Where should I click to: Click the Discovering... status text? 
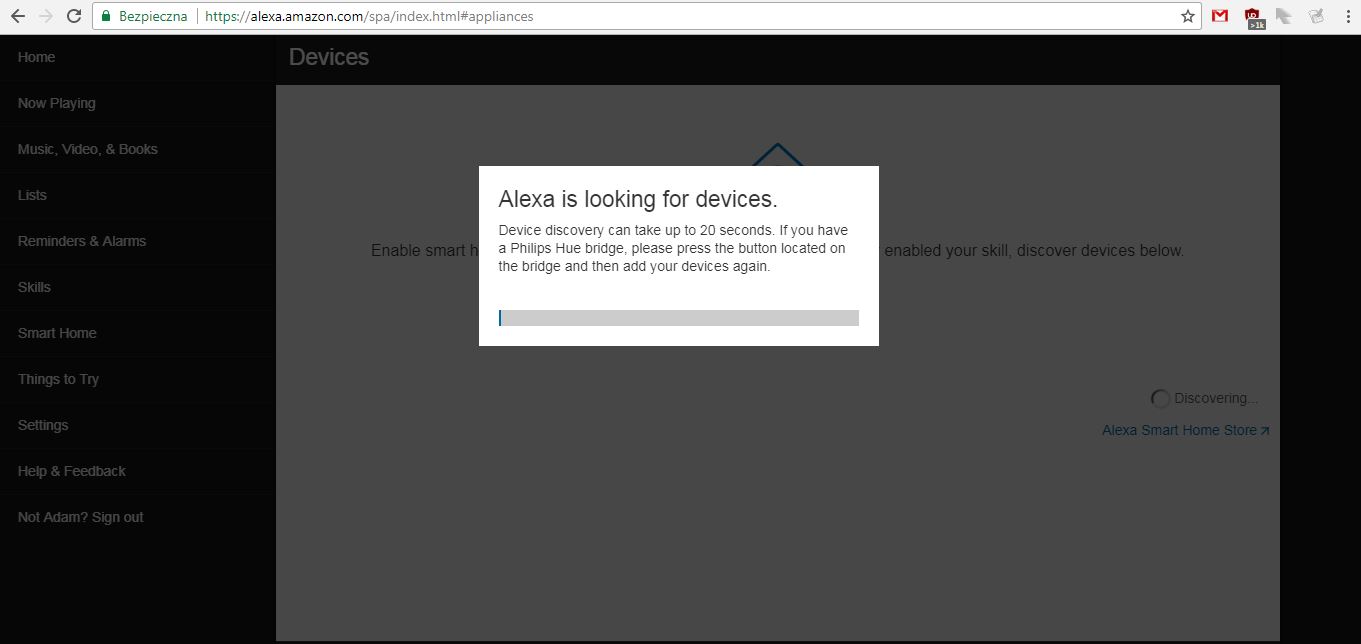pyautogui.click(x=1216, y=398)
